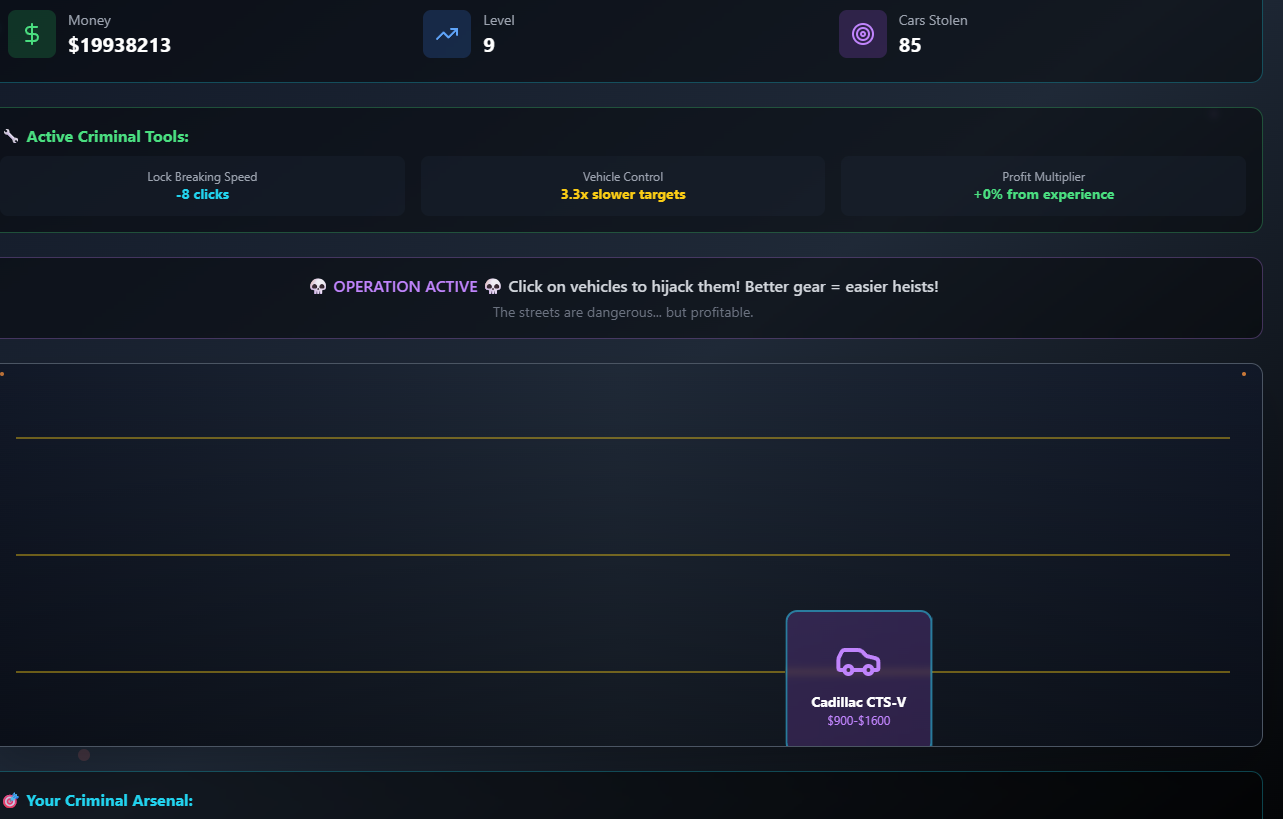Click the skull icon before OPERATION ACTIVE
Image resolution: width=1283 pixels, height=819 pixels.
click(x=318, y=287)
